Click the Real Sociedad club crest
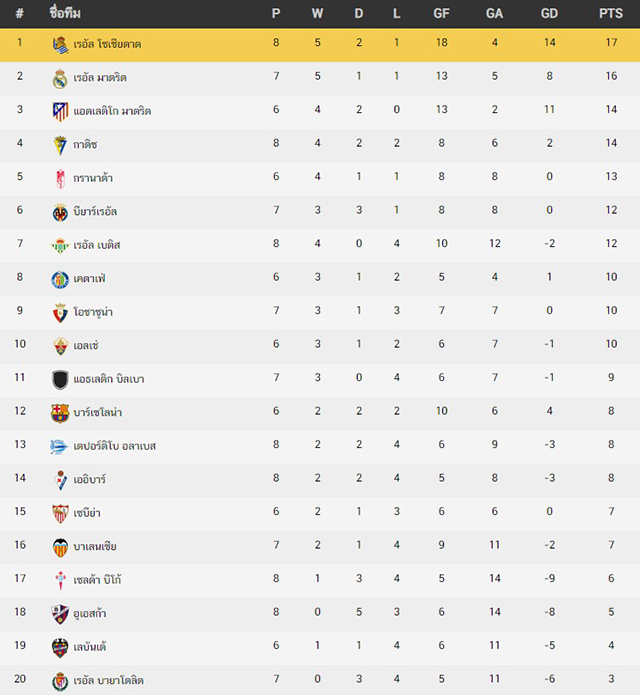 60,44
